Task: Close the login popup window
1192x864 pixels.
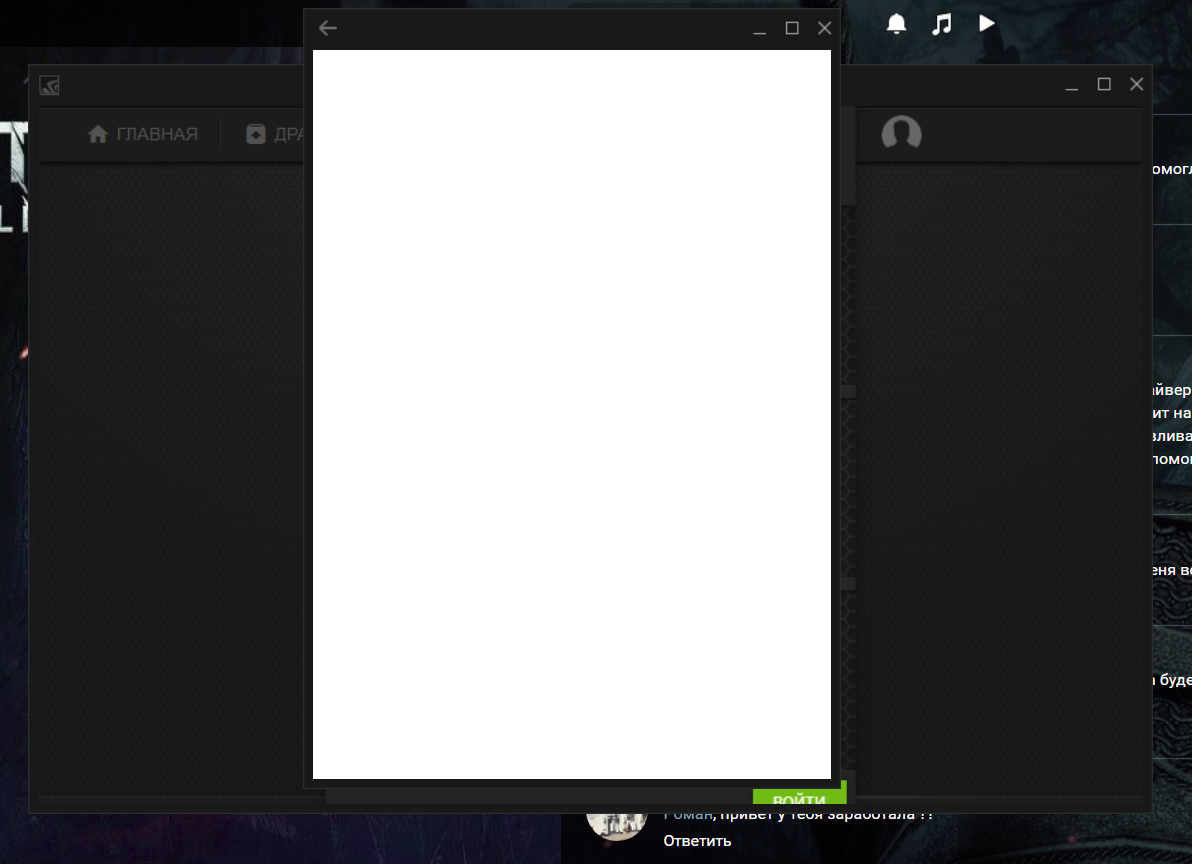Action: (825, 28)
